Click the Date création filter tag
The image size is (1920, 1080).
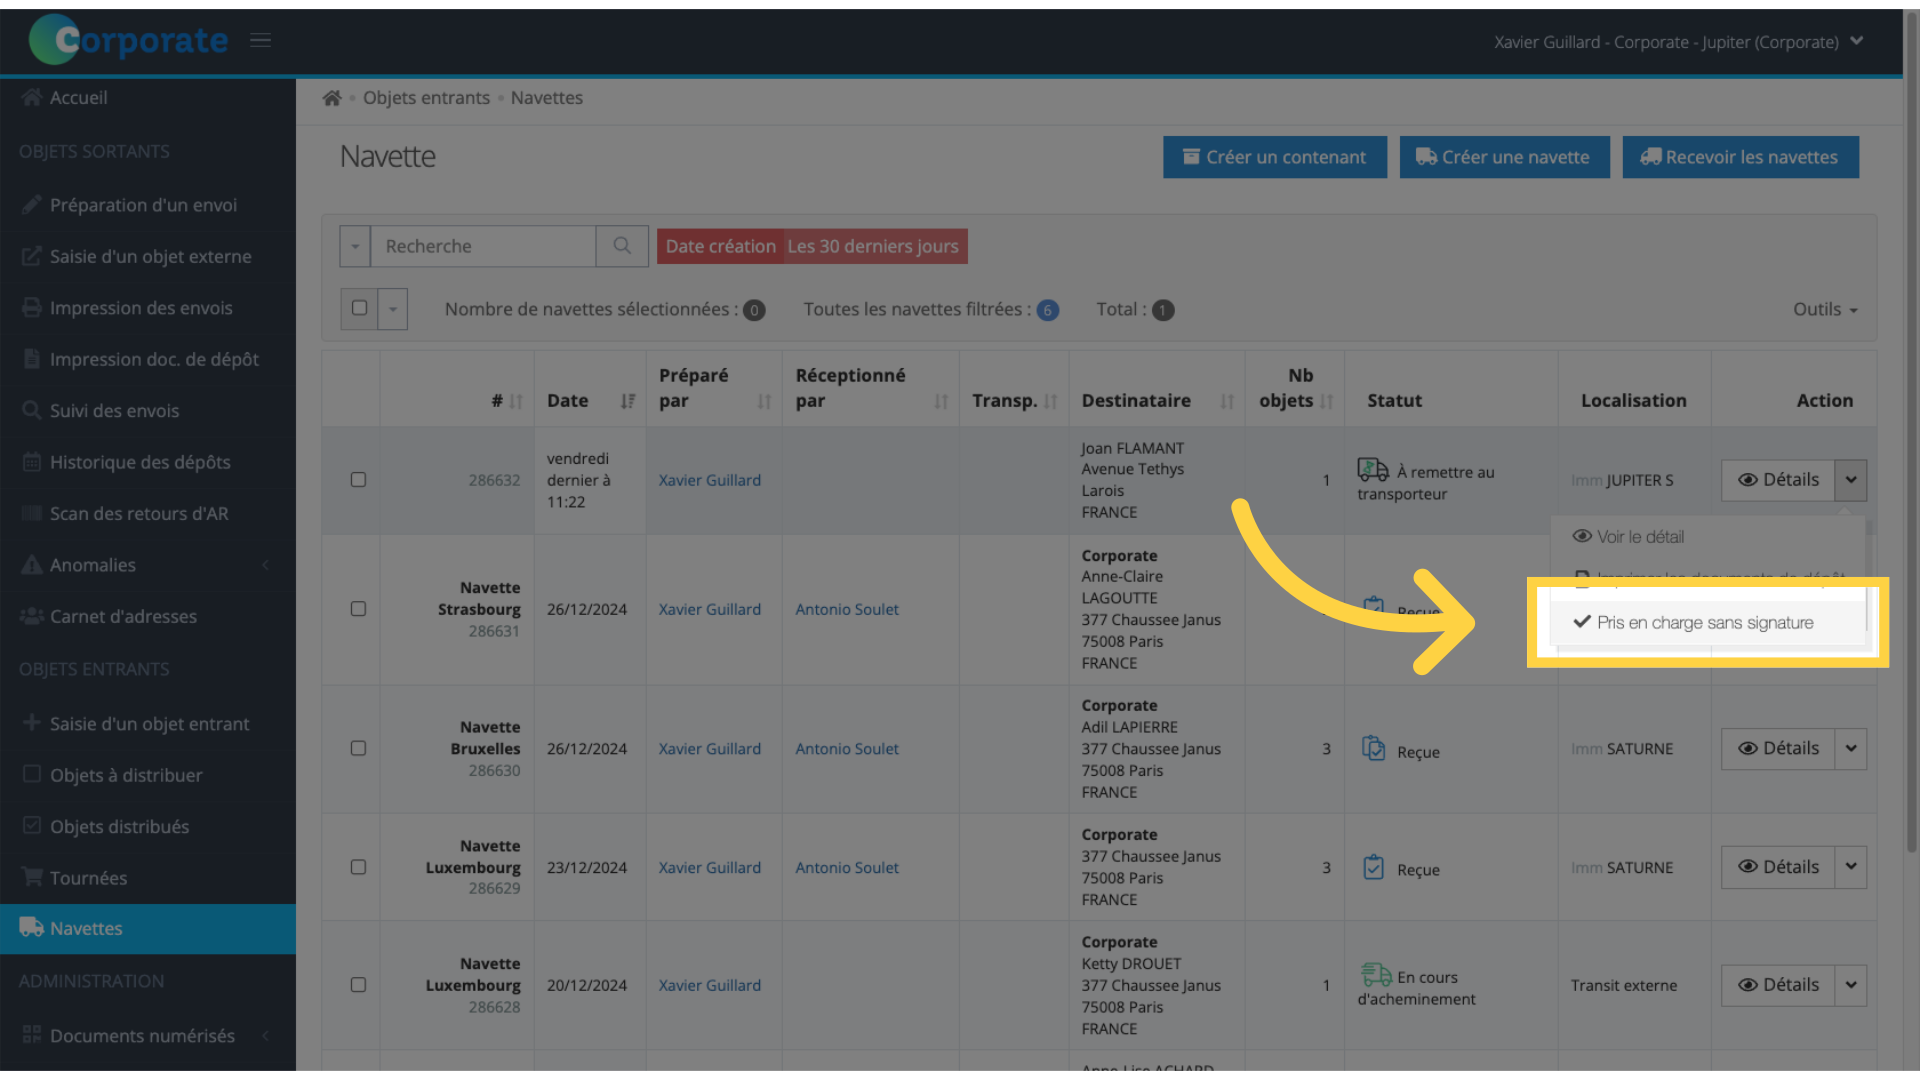[812, 246]
